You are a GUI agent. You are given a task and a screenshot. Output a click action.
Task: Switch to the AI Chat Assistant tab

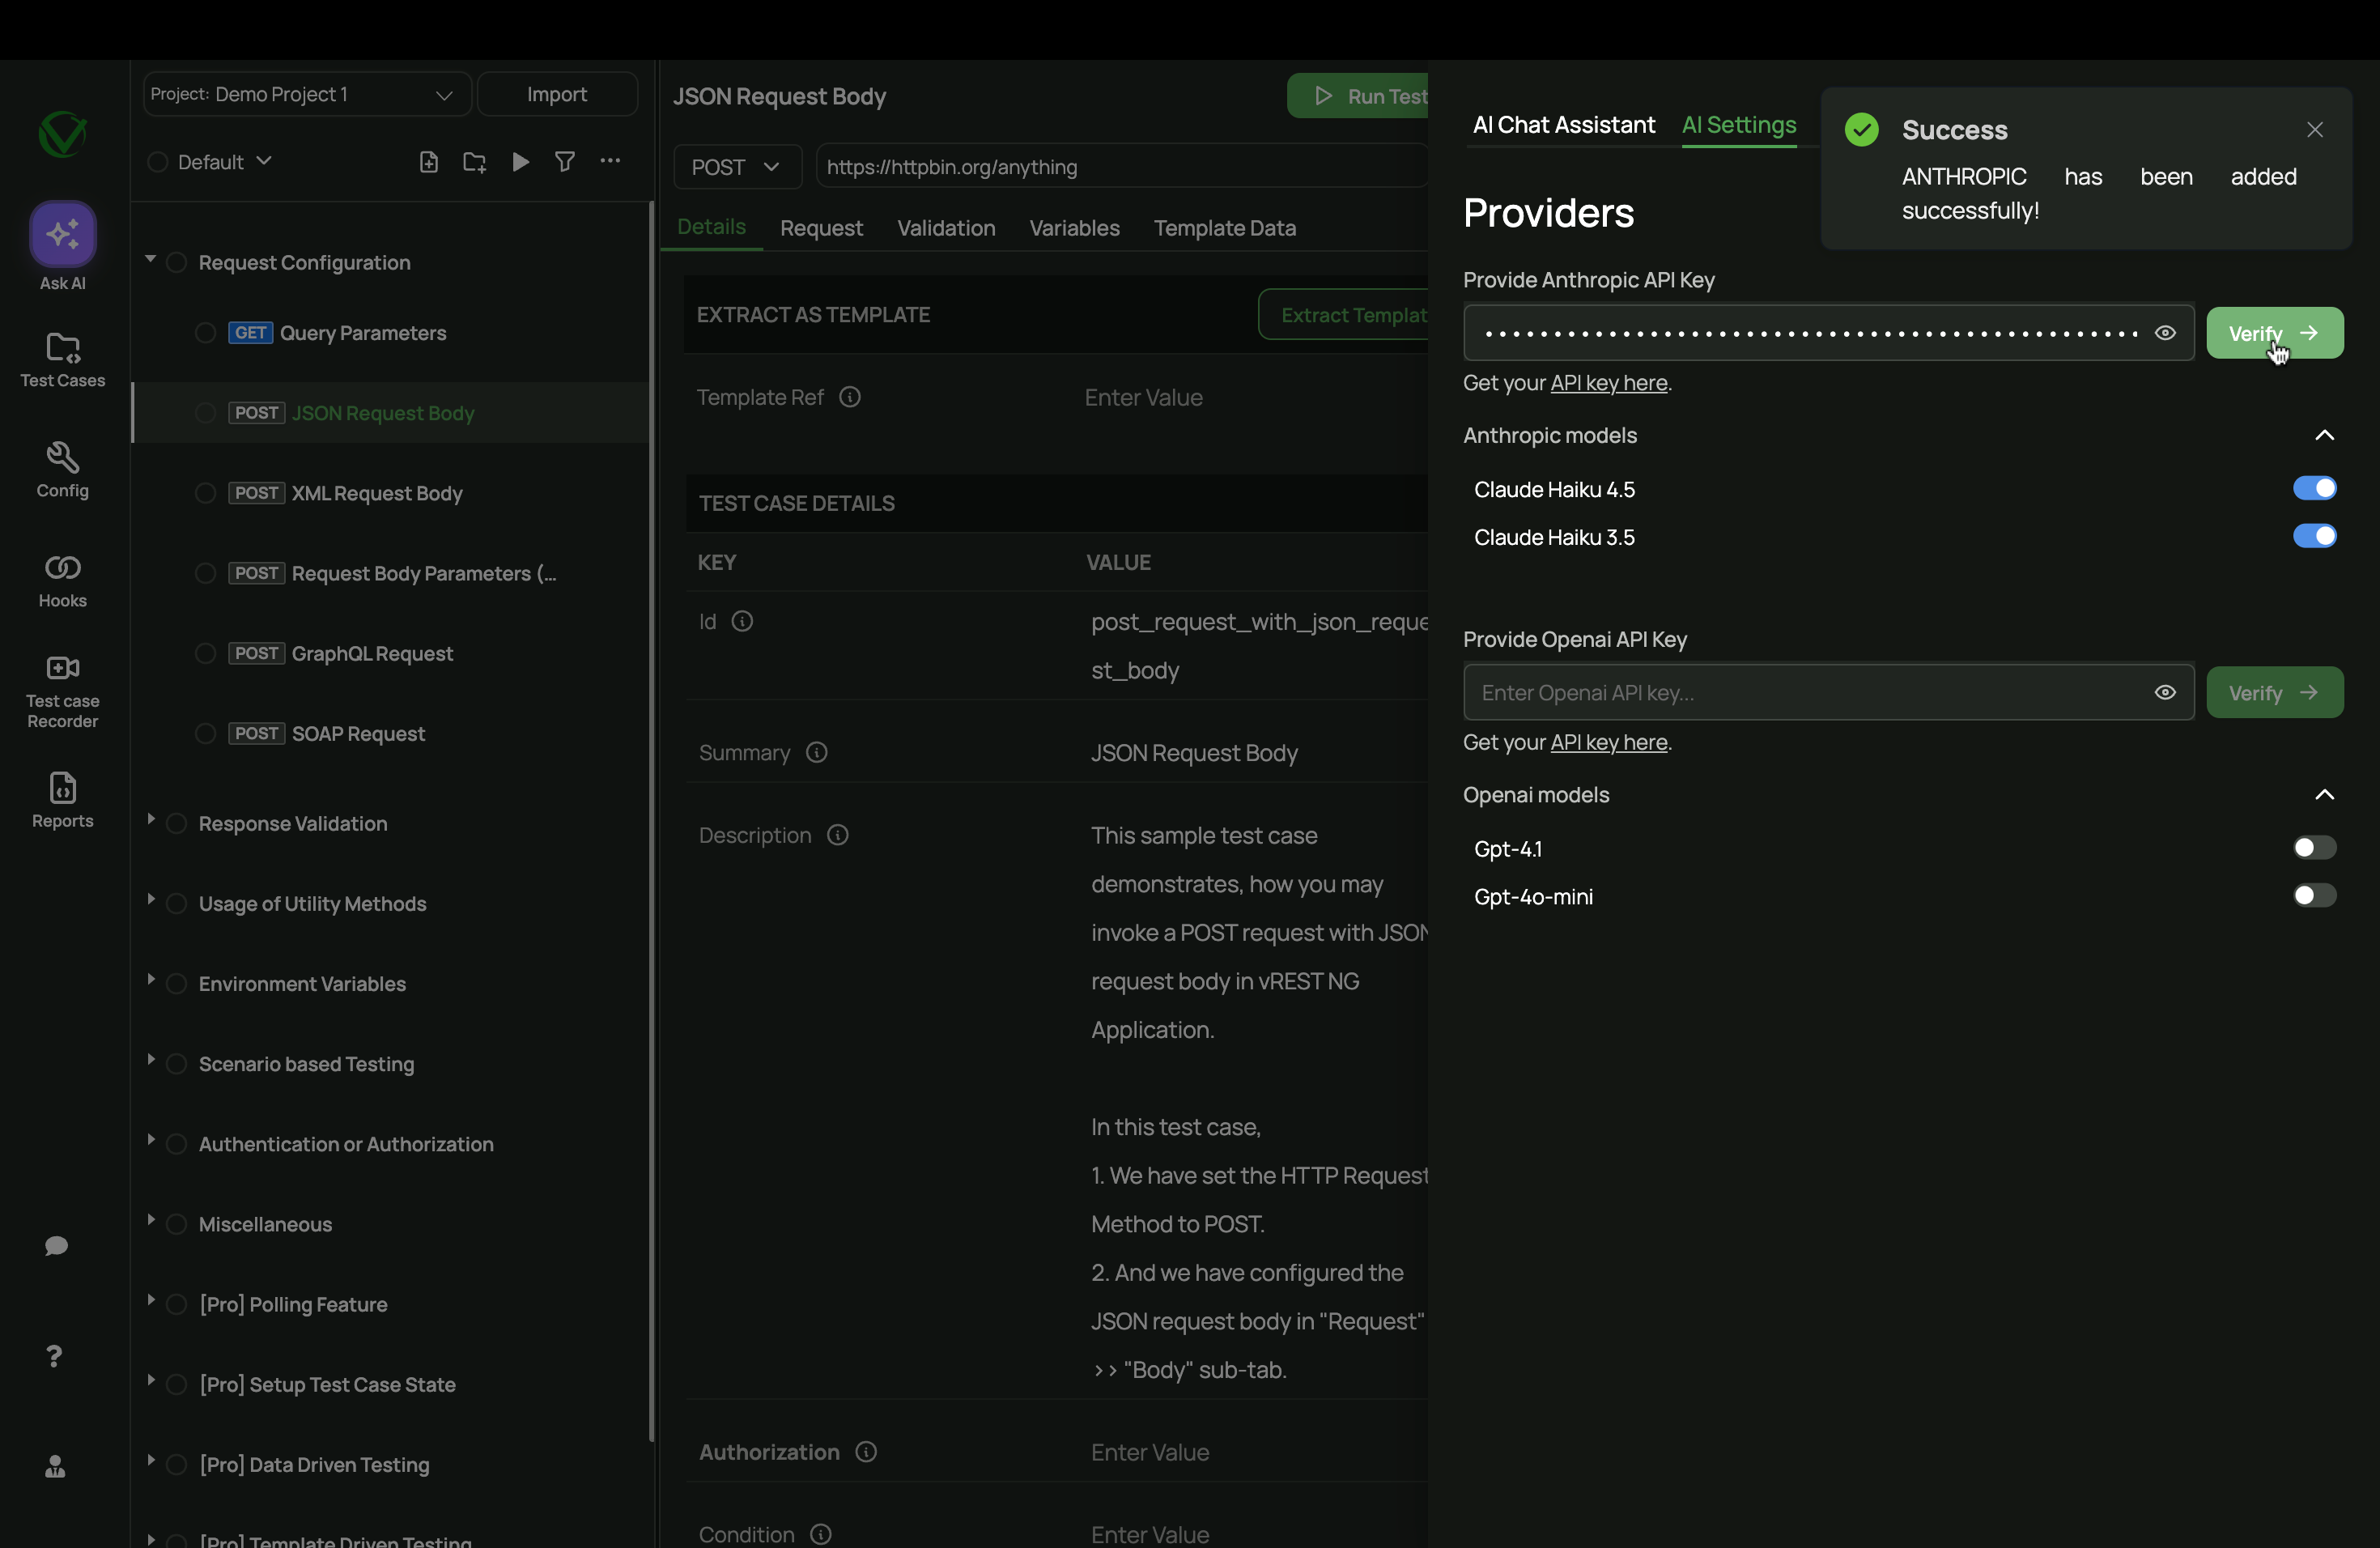tap(1563, 125)
